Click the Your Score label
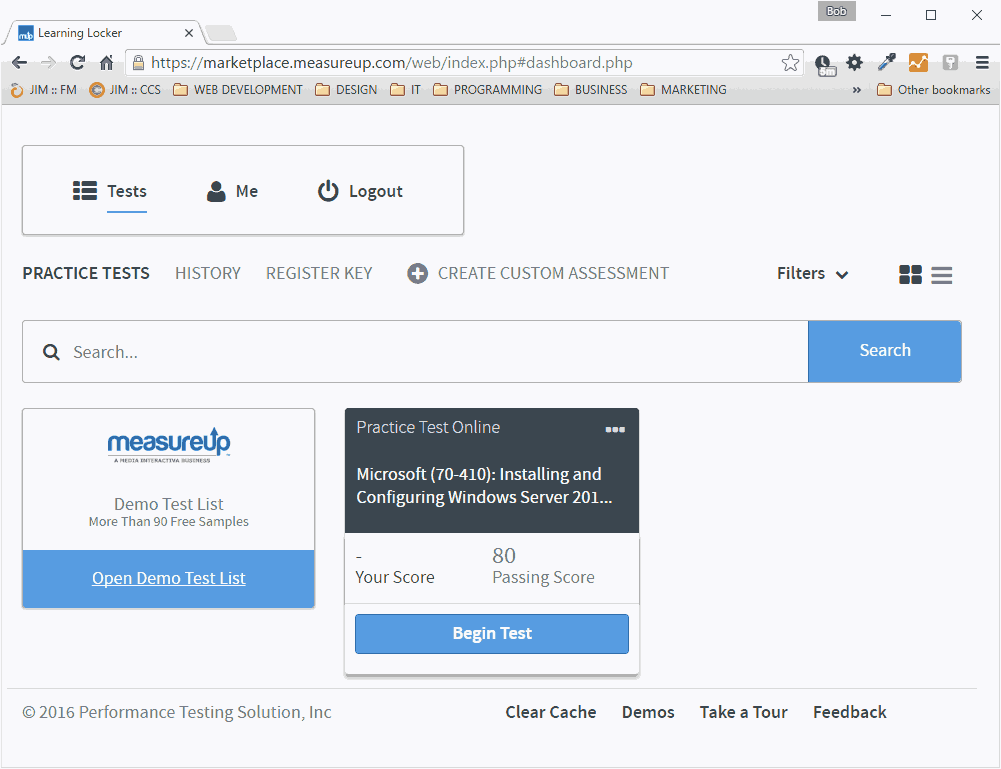1001x769 pixels. [395, 578]
